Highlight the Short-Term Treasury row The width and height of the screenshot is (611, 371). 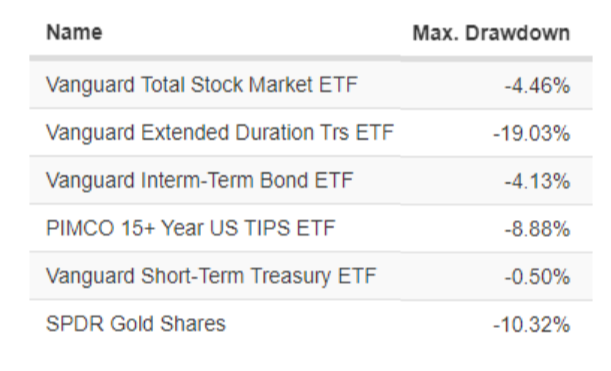(x=311, y=276)
